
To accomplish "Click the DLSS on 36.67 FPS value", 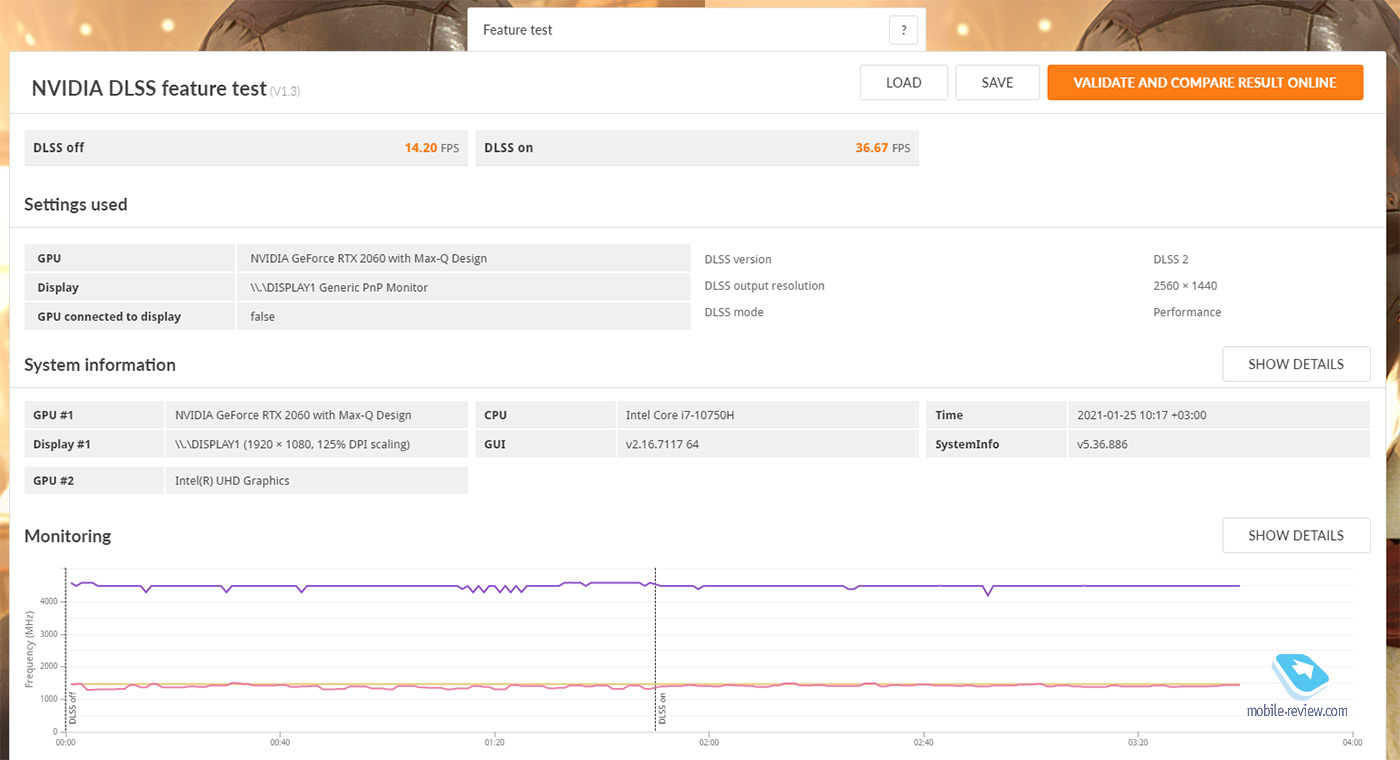I will click(x=883, y=148).
